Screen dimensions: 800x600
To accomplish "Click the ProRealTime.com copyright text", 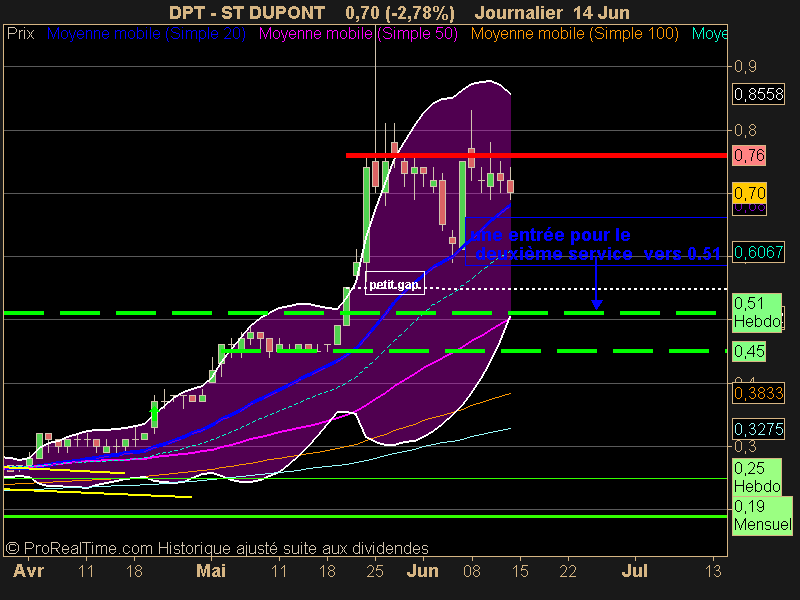I will [x=217, y=548].
